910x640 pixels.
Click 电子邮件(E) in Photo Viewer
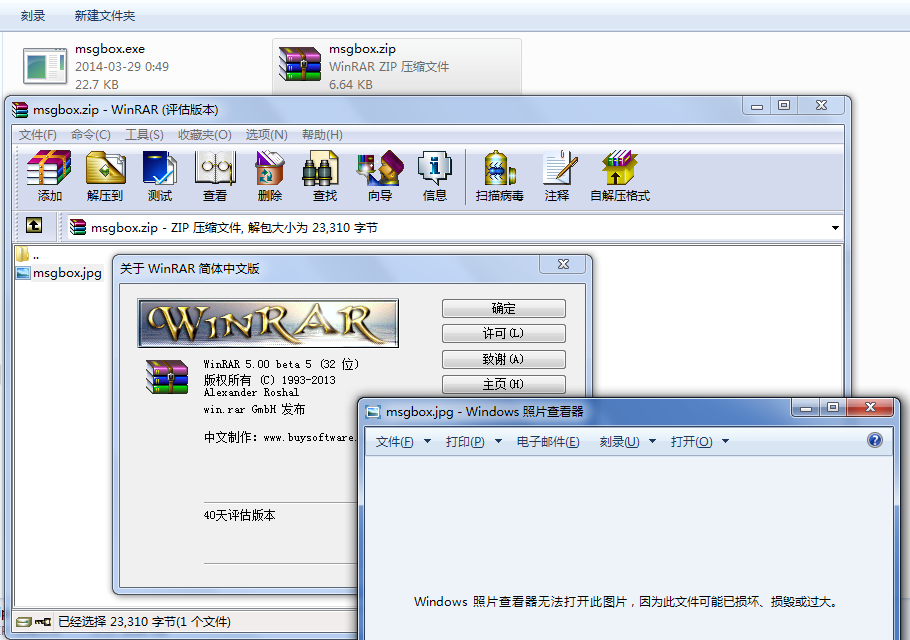point(548,442)
